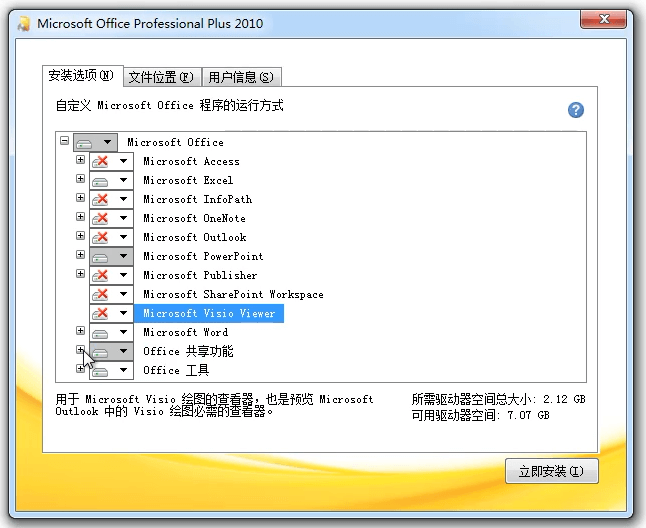Screen dimensions: 646x528
Task: Select the Microsoft SharePoint Workspace item
Action: (233, 294)
